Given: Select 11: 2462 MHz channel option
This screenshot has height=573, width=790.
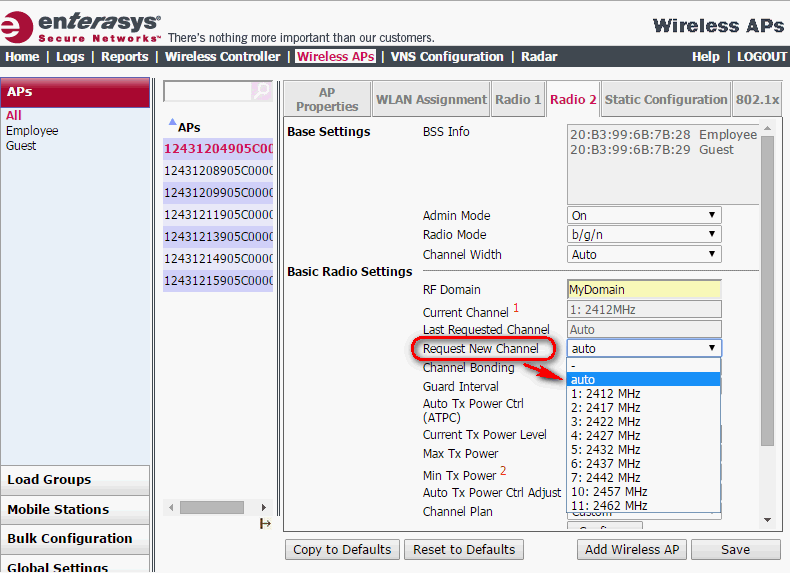Looking at the screenshot, I should (x=609, y=506).
